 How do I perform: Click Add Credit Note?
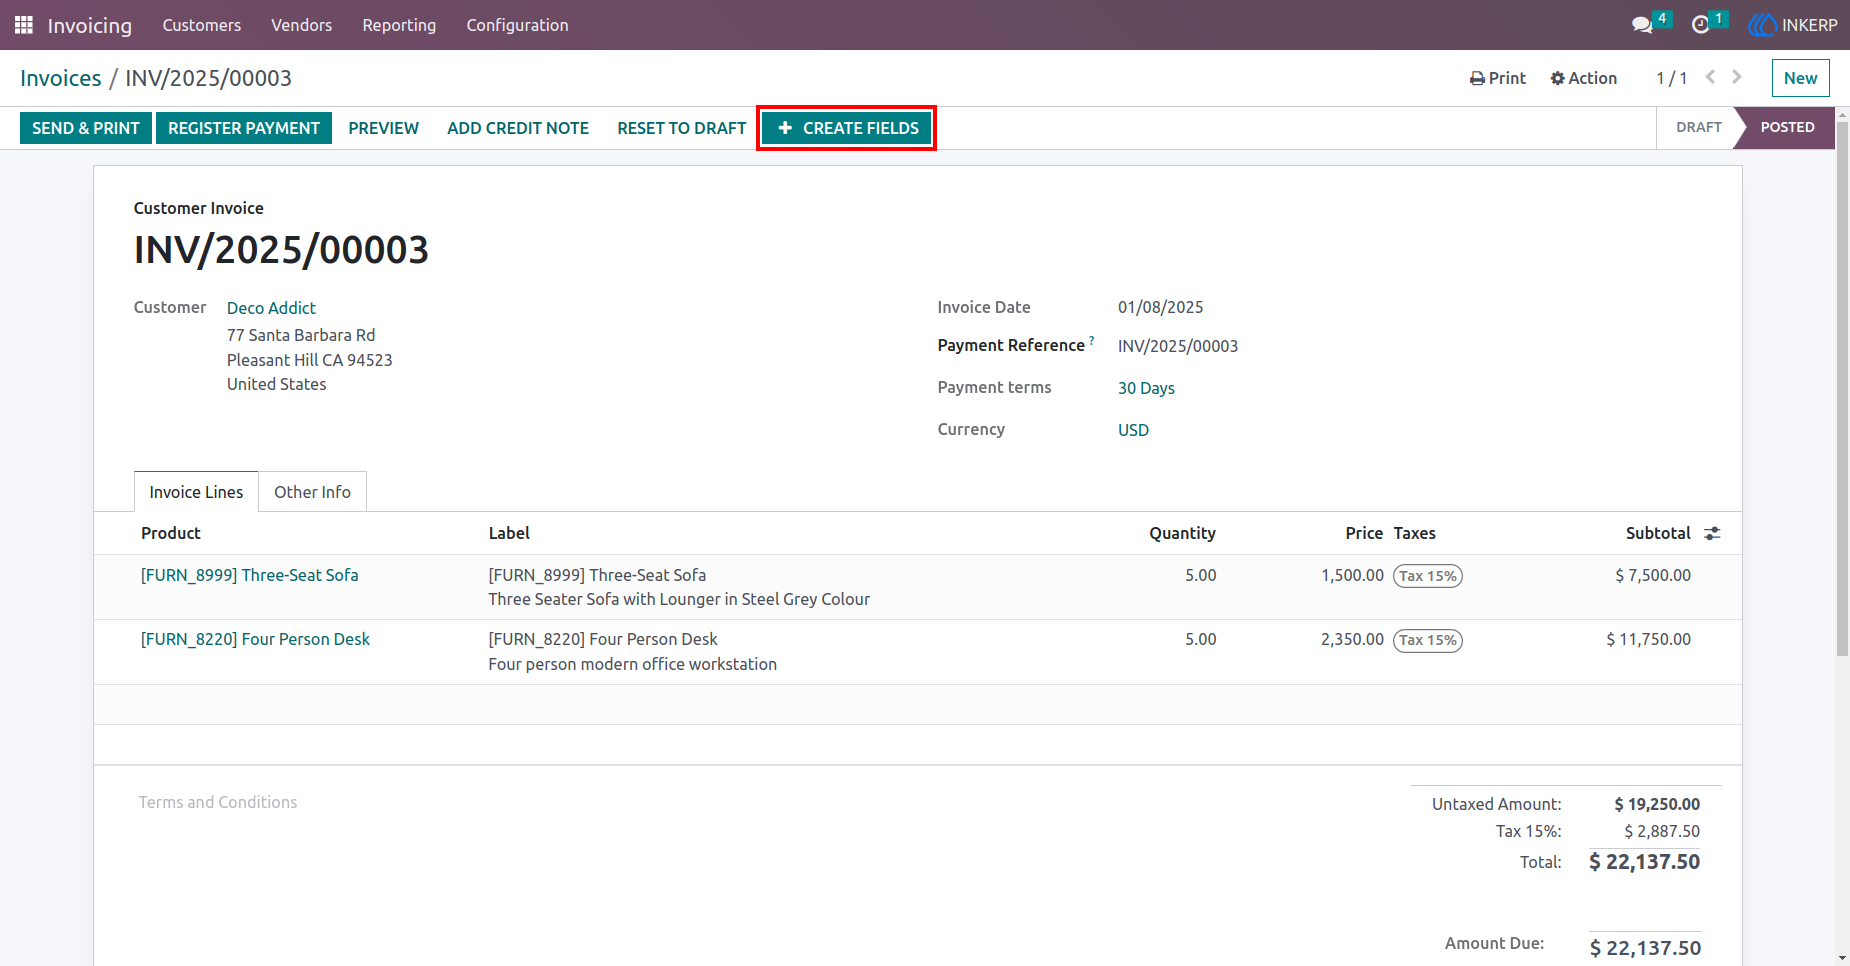[518, 128]
